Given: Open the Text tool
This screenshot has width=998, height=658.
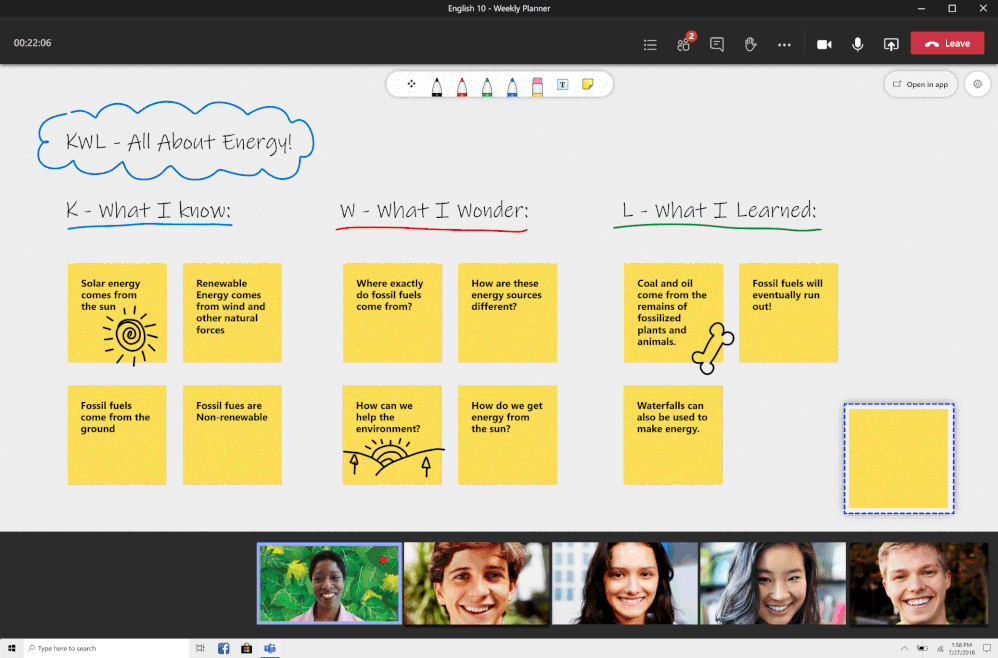Looking at the screenshot, I should (562, 85).
